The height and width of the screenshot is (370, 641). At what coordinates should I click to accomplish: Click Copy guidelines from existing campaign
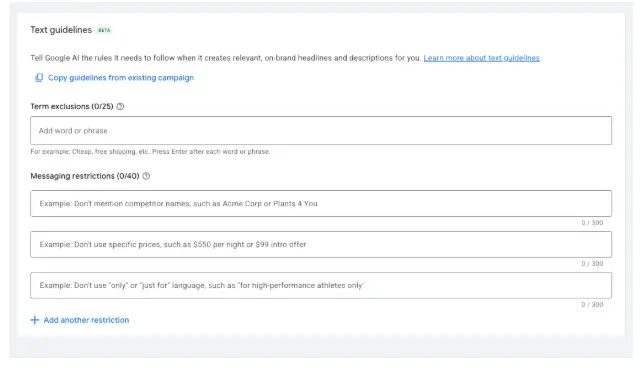coord(121,78)
